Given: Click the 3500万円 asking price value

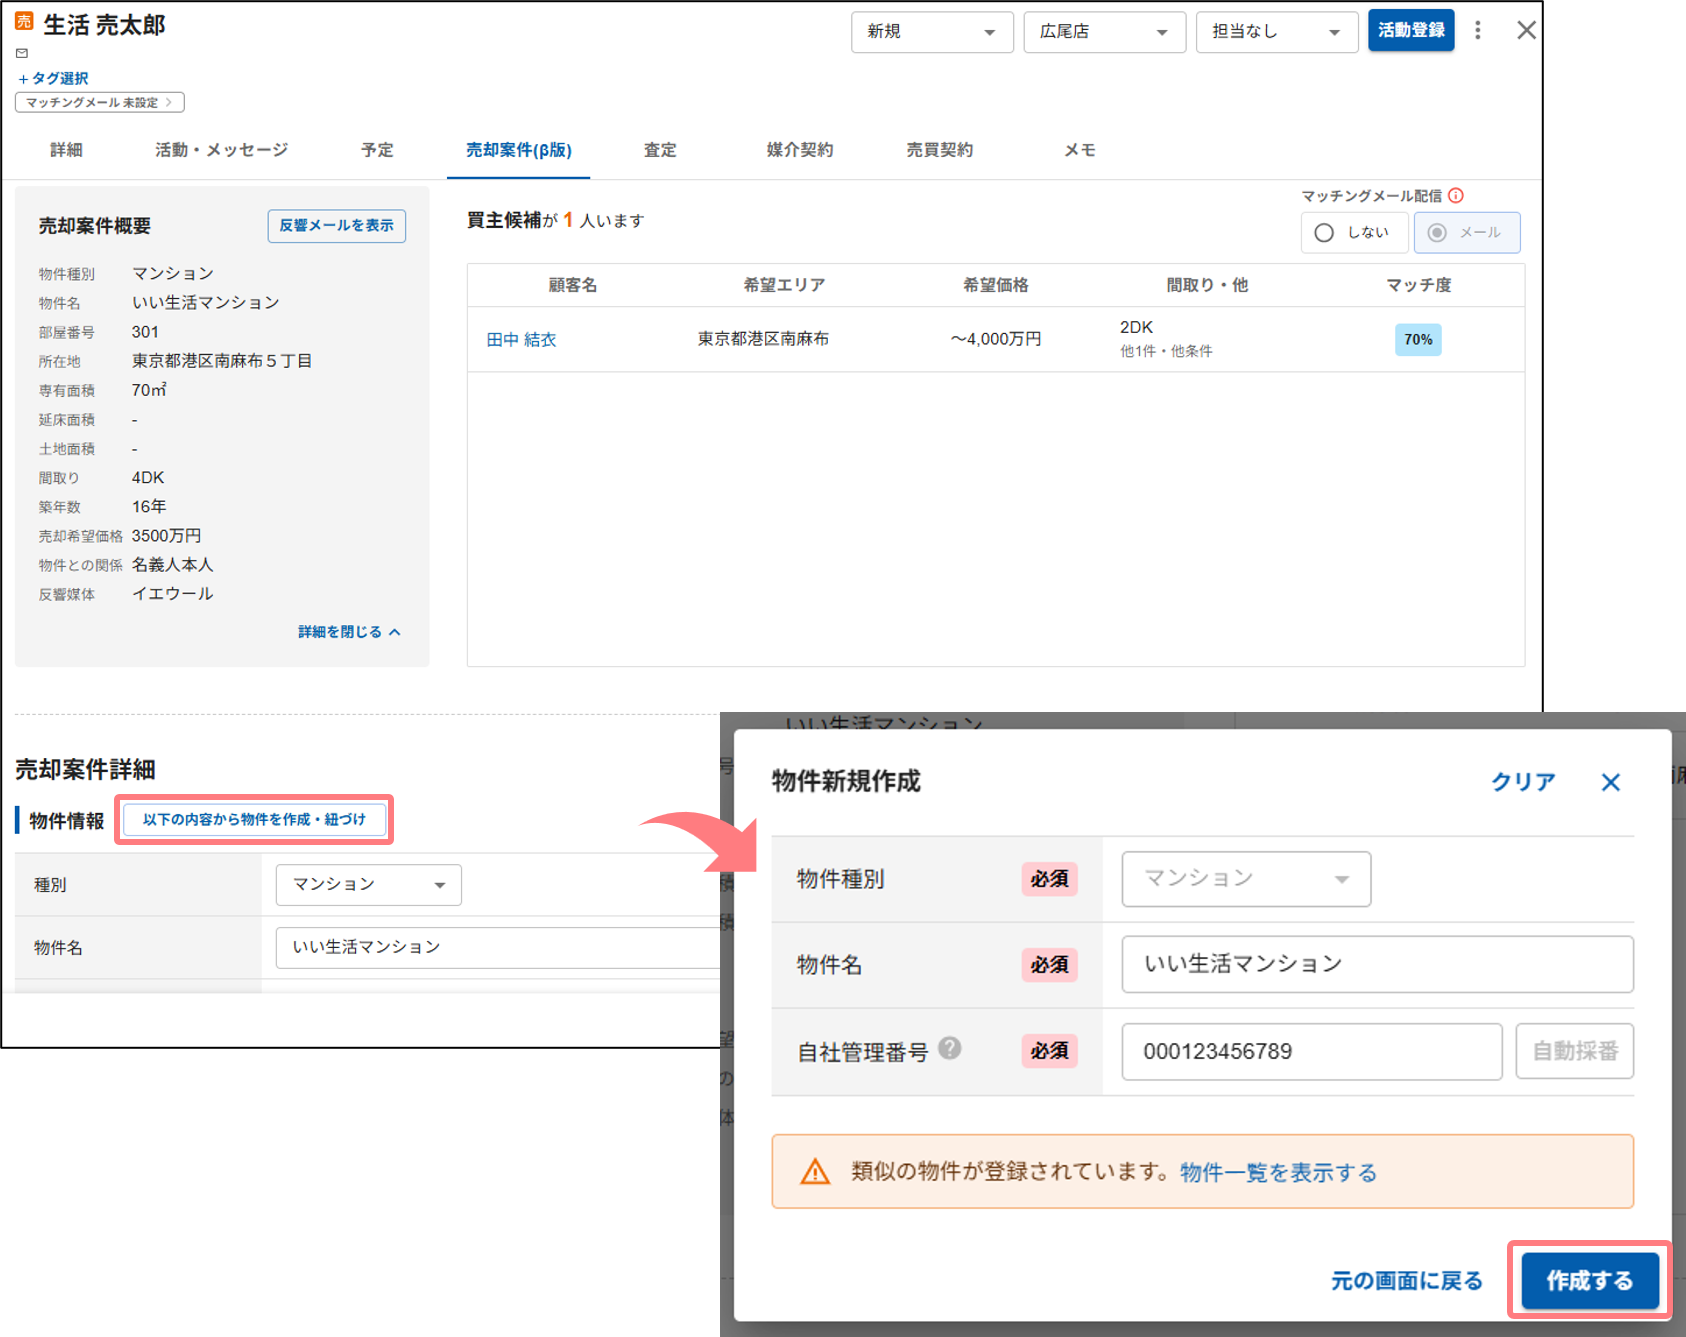Looking at the screenshot, I should [166, 536].
